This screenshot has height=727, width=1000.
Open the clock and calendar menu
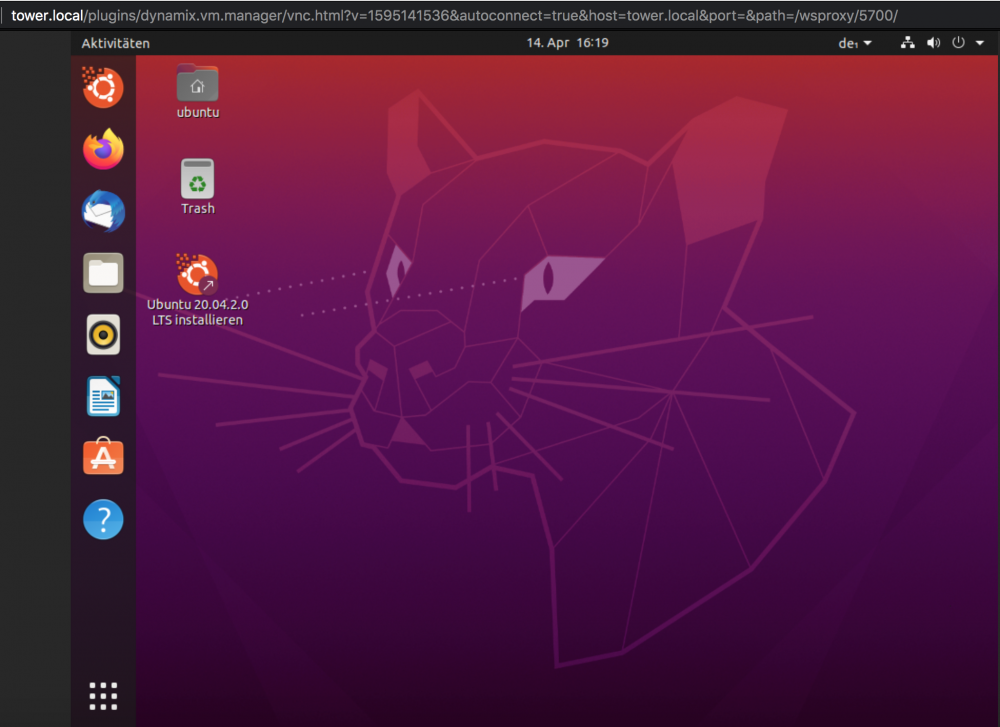click(x=567, y=43)
